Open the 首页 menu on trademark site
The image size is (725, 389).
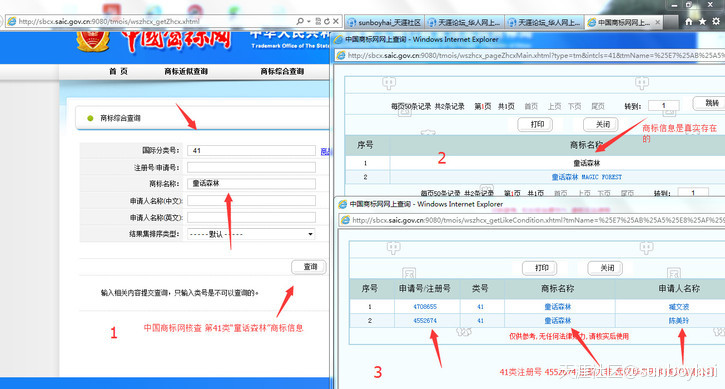pos(118,71)
